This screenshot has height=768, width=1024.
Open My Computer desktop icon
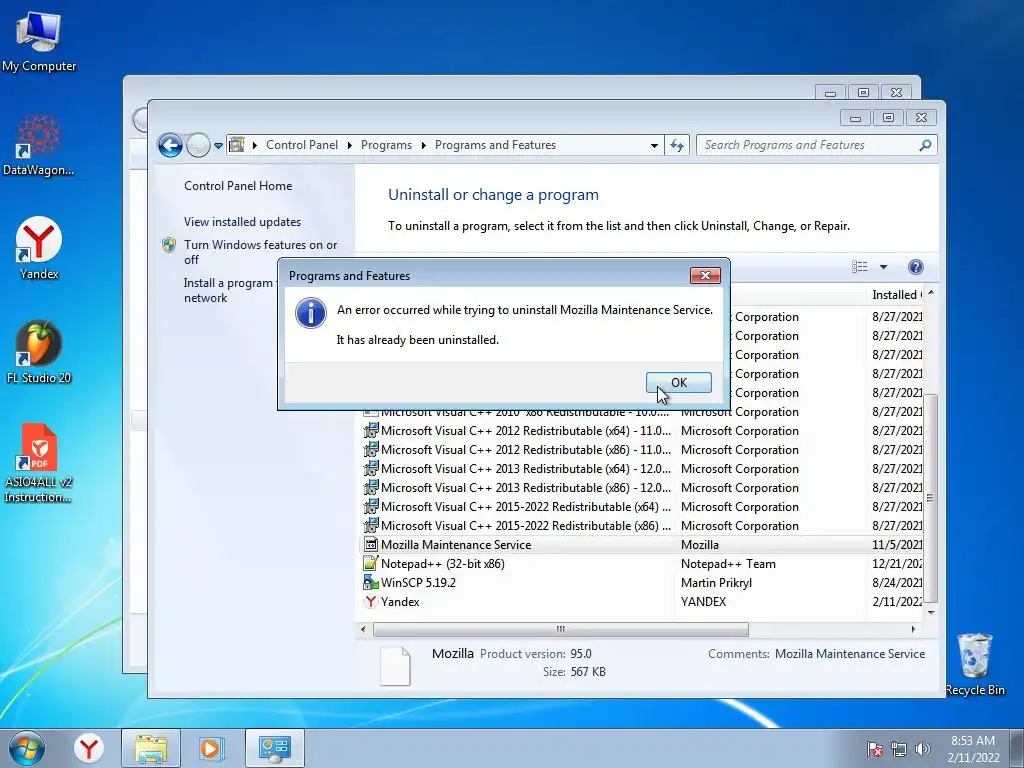point(39,42)
